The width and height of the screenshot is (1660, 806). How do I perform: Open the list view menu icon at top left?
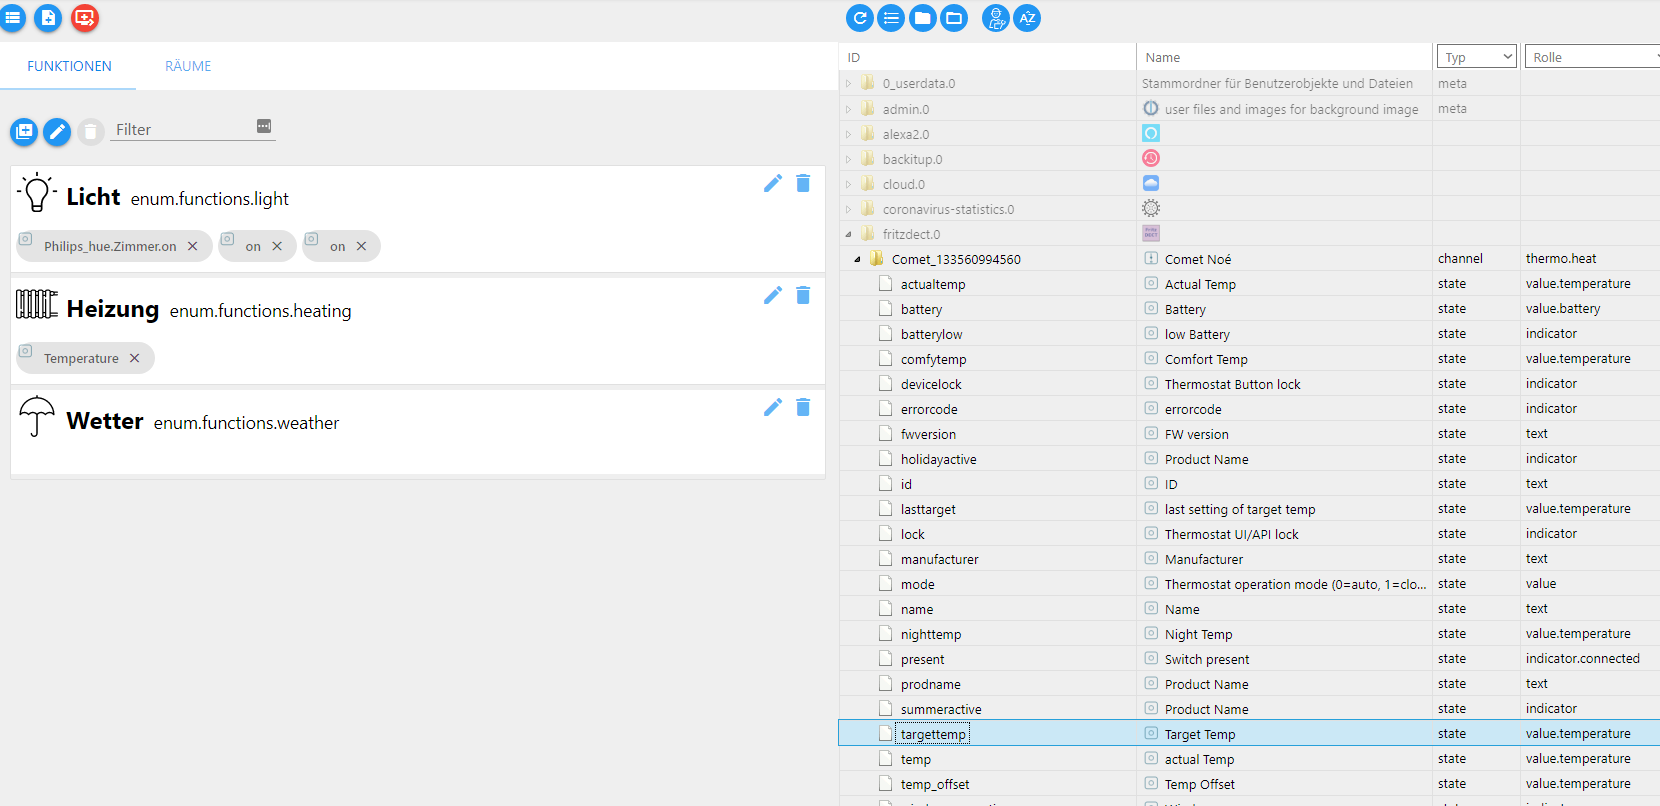pos(12,17)
